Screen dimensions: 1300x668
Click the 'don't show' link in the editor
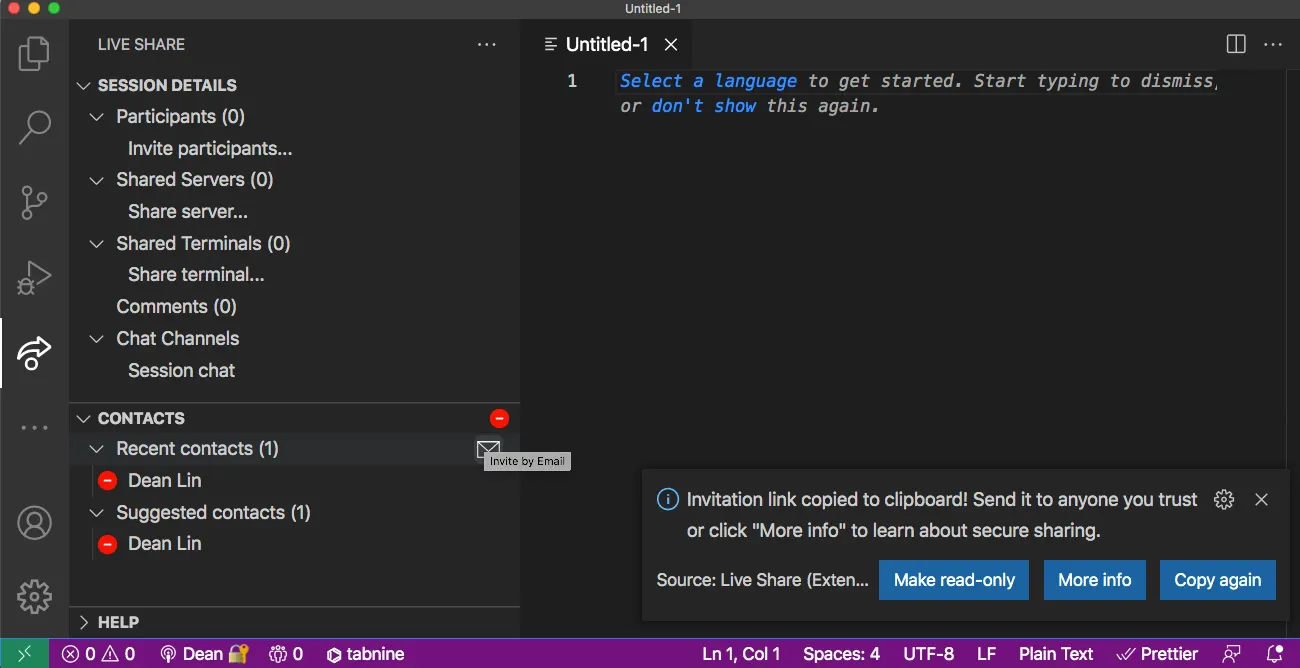pyautogui.click(x=704, y=106)
